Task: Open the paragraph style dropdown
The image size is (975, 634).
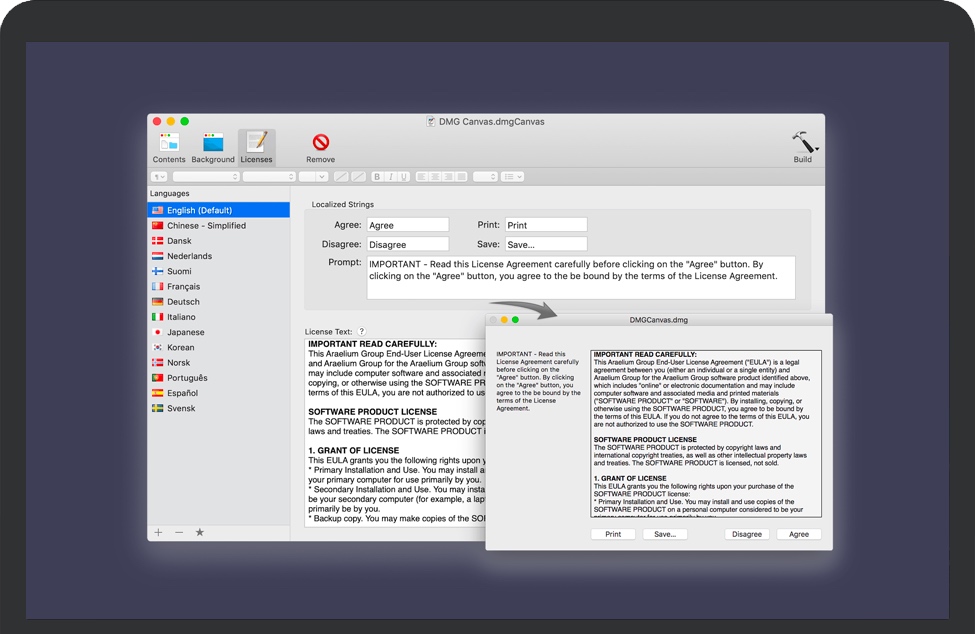Action: click(159, 177)
